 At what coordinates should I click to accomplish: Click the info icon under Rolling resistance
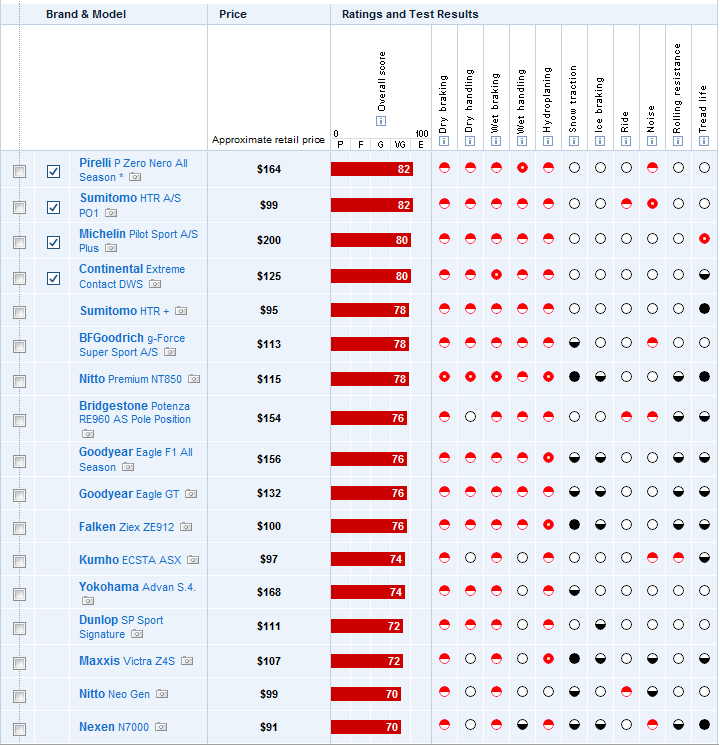(x=678, y=141)
